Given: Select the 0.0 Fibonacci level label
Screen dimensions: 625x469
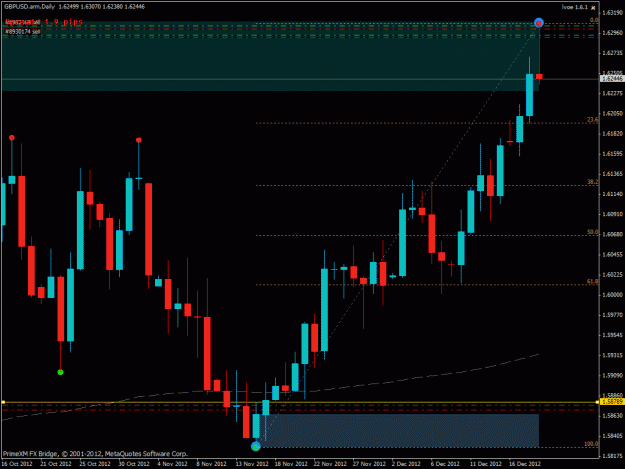Looking at the screenshot, I should click(594, 20).
